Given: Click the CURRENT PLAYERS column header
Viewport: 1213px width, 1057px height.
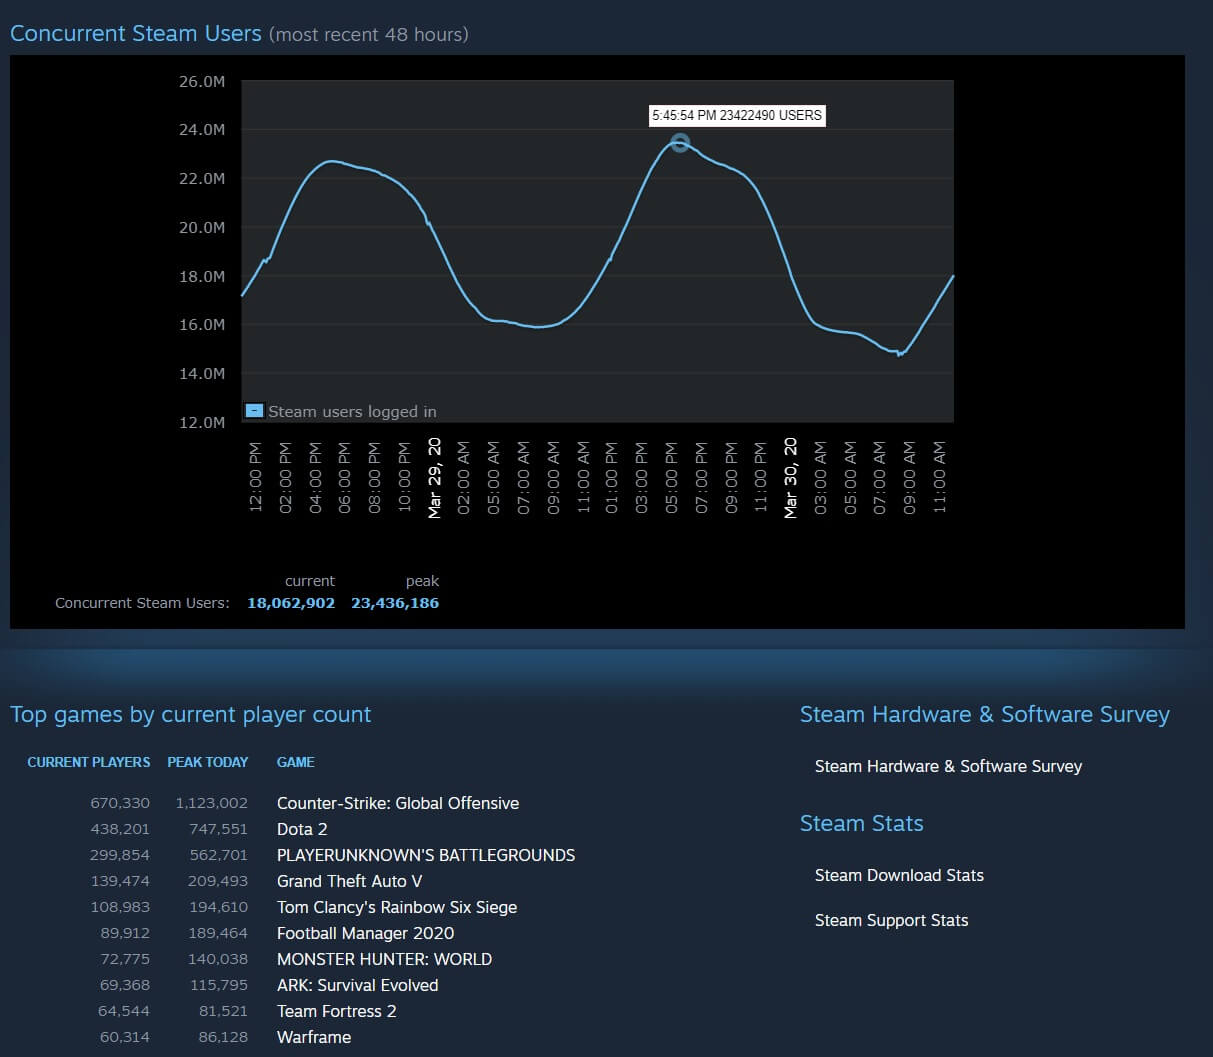Looking at the screenshot, I should click(88, 762).
